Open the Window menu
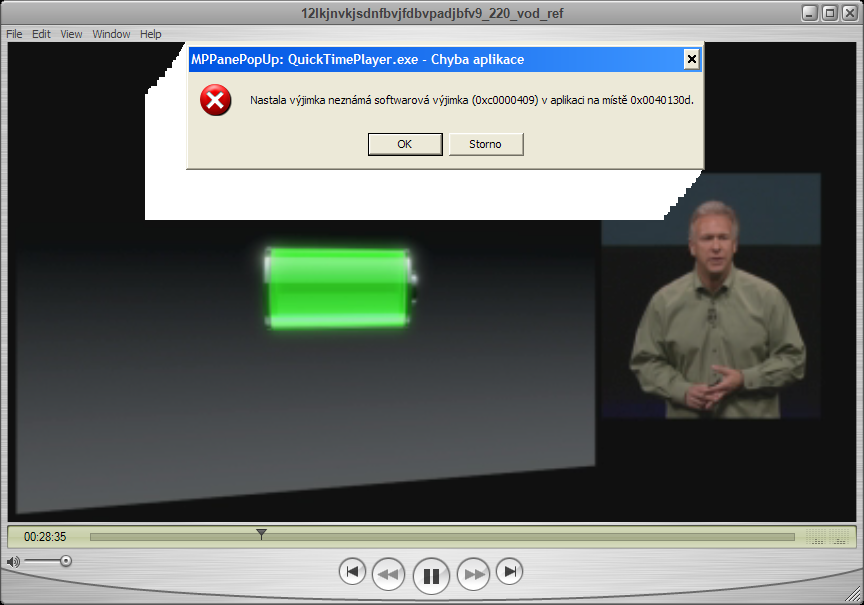This screenshot has width=864, height=605. [x=111, y=34]
